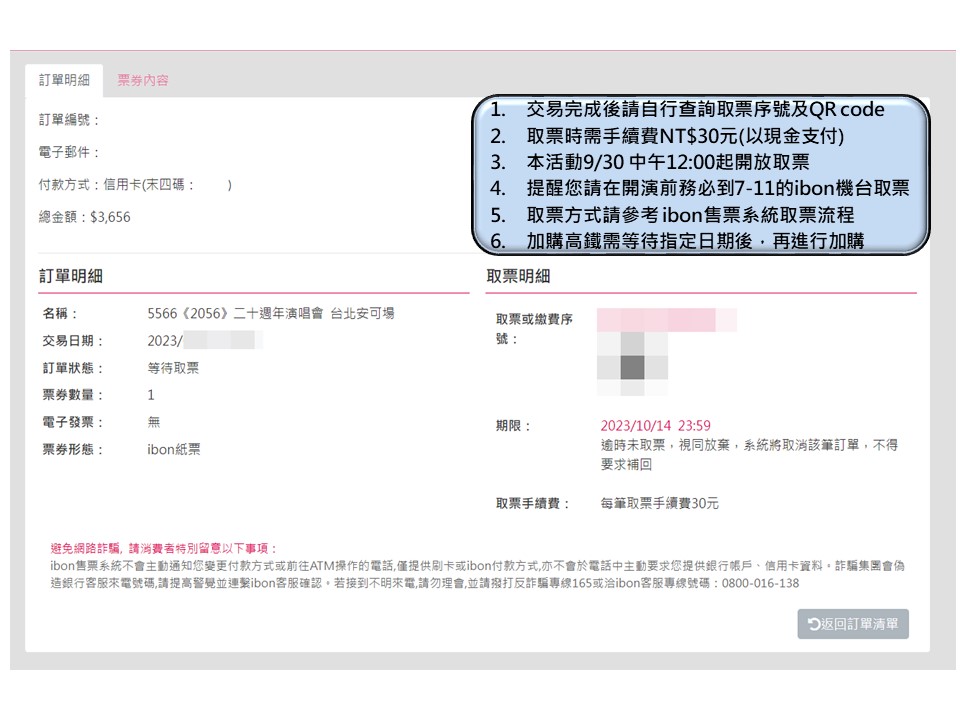Select the 訂單明細 tab

(64, 80)
